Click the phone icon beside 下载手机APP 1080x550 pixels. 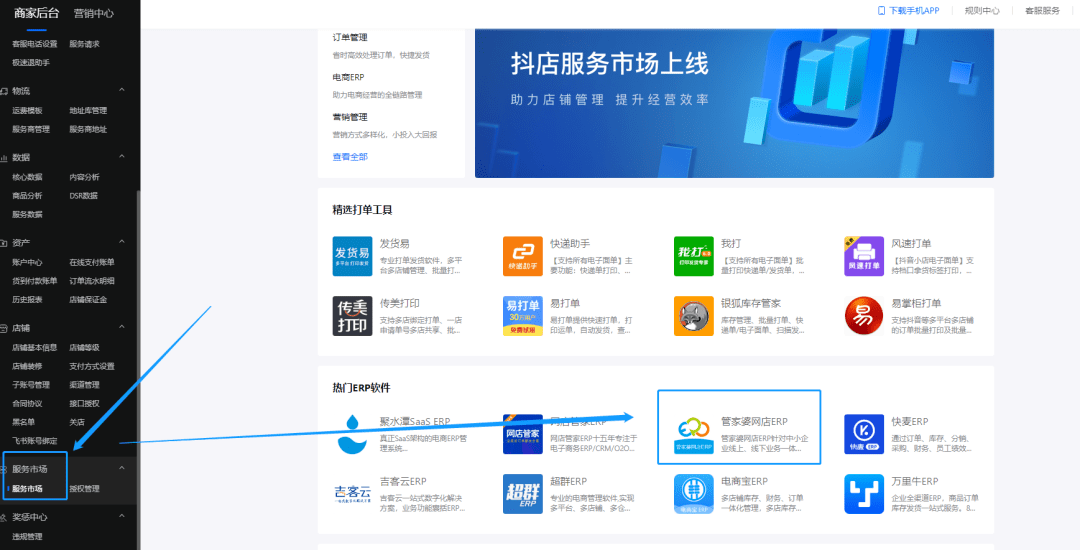pyautogui.click(x=881, y=10)
